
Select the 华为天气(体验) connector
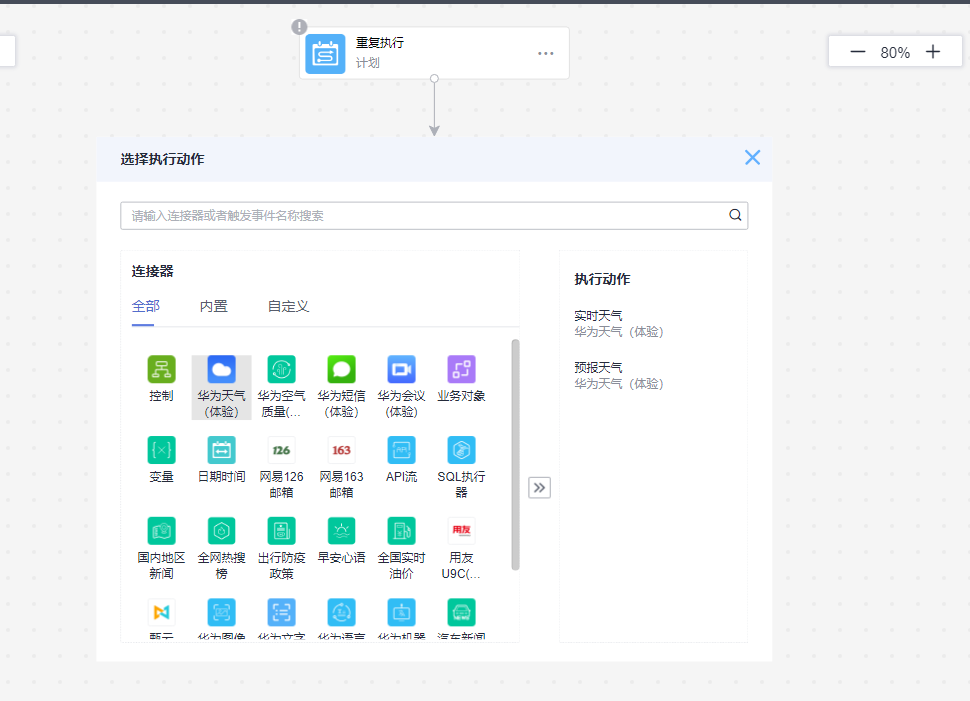click(221, 387)
